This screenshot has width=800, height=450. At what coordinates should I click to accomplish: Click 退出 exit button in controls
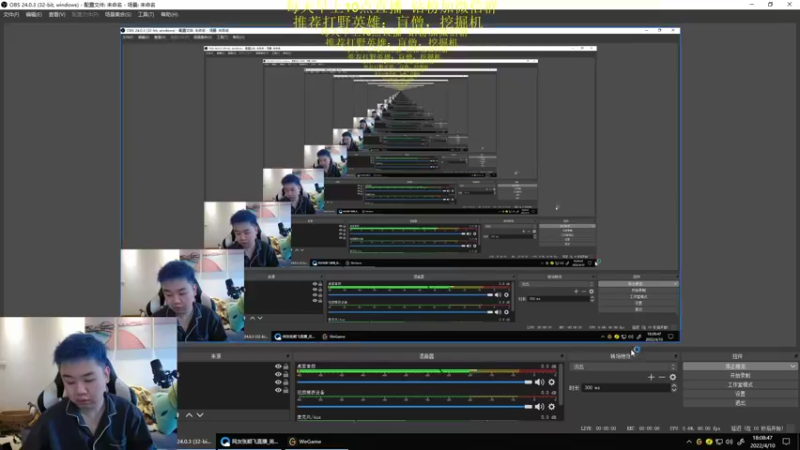coord(740,403)
